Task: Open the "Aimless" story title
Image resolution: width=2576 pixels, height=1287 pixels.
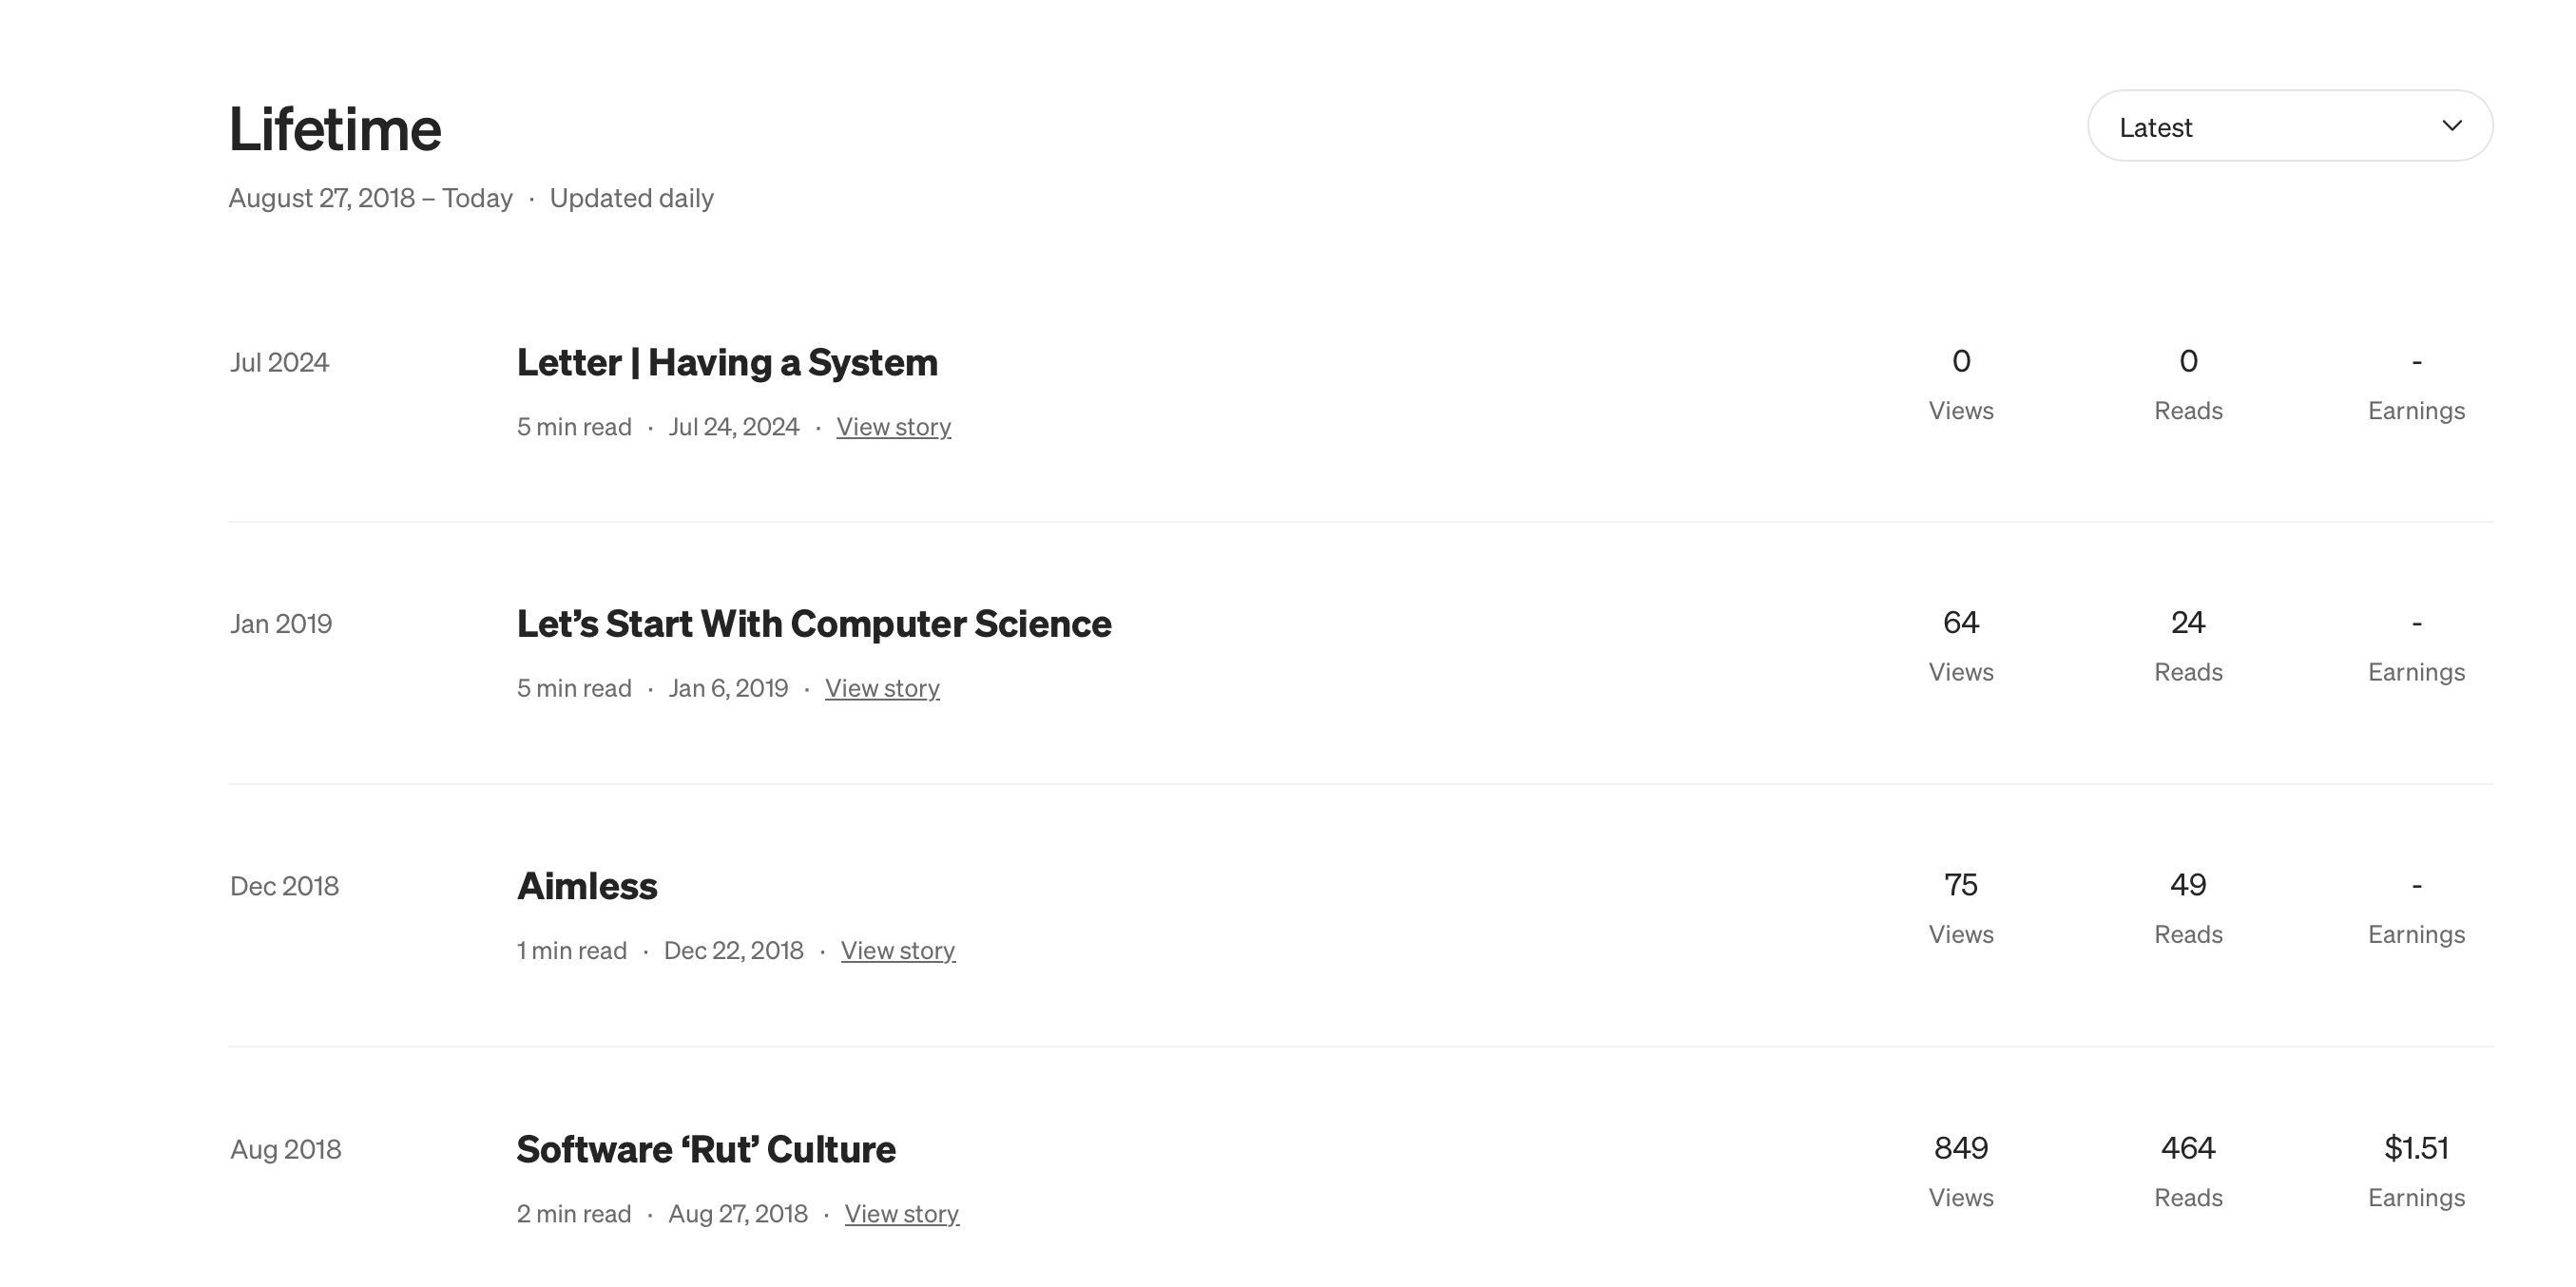Action: coord(587,886)
